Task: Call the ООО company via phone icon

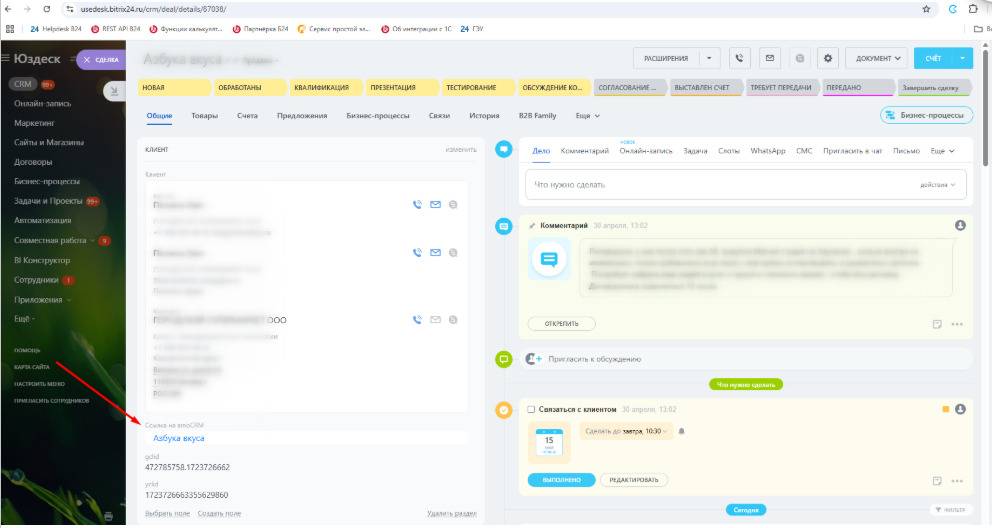Action: 417,320
